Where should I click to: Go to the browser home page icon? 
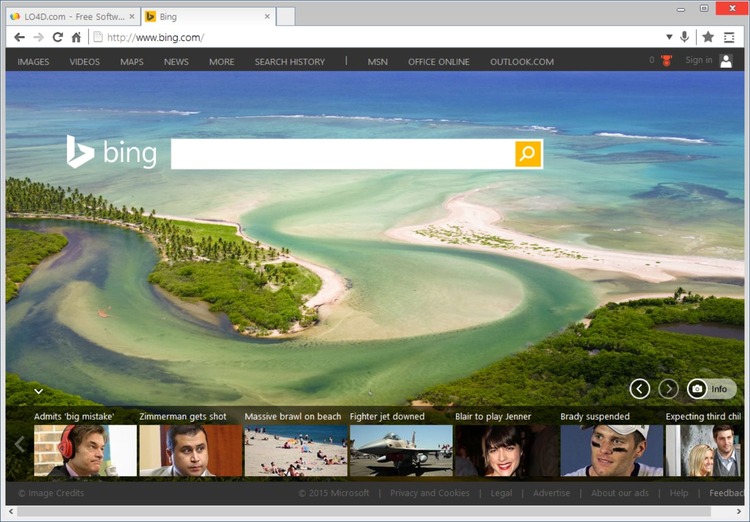(76, 37)
